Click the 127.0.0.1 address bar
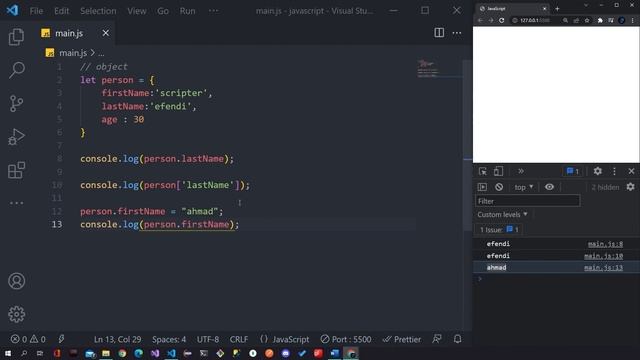640x360 pixels. [x=535, y=20]
